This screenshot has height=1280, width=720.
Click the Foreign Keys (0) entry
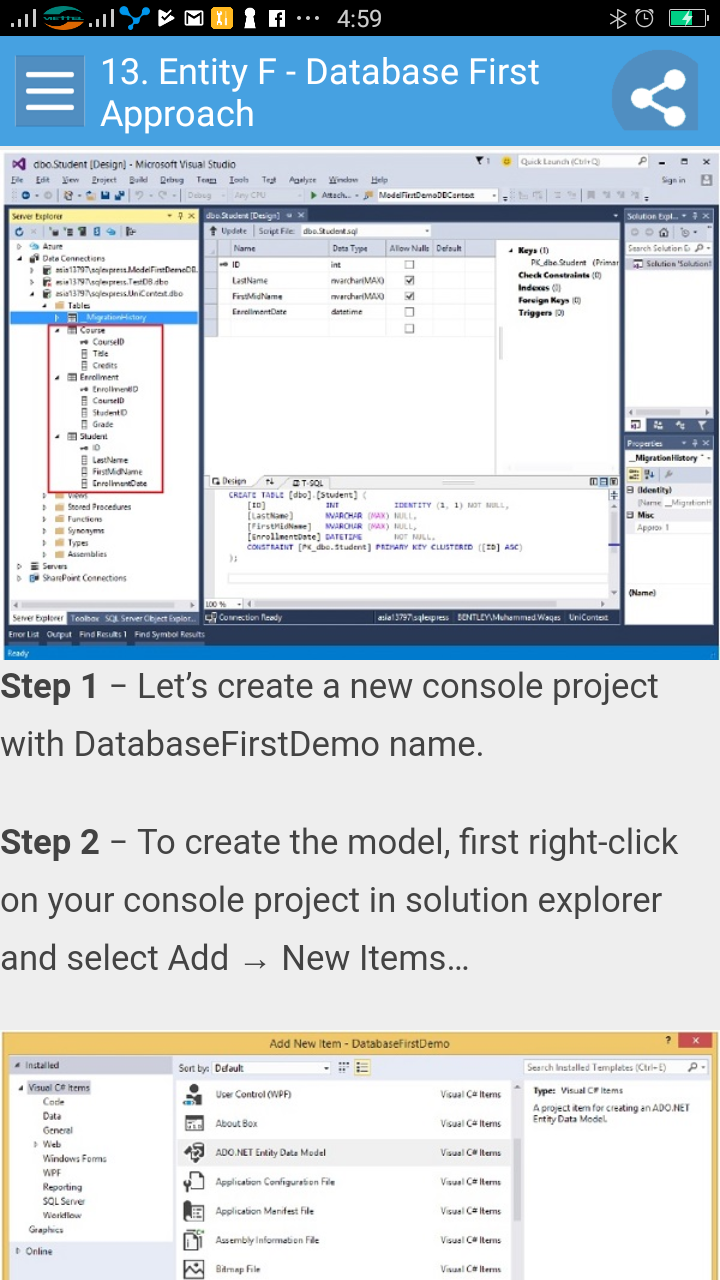(549, 300)
